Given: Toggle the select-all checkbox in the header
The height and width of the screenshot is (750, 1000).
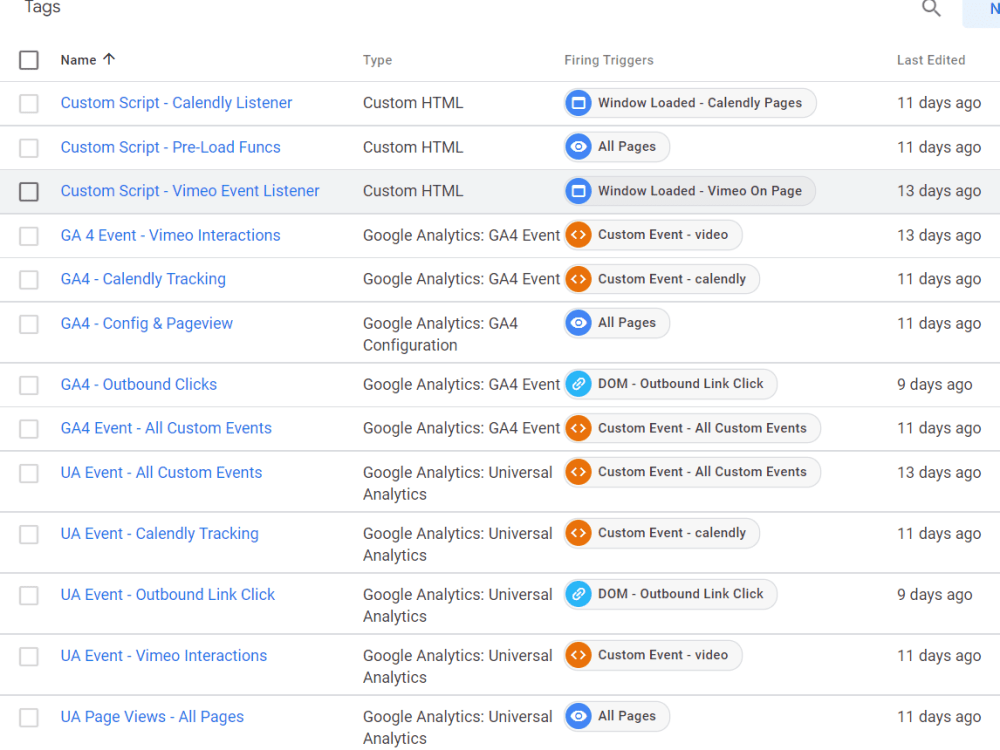Looking at the screenshot, I should pos(29,60).
